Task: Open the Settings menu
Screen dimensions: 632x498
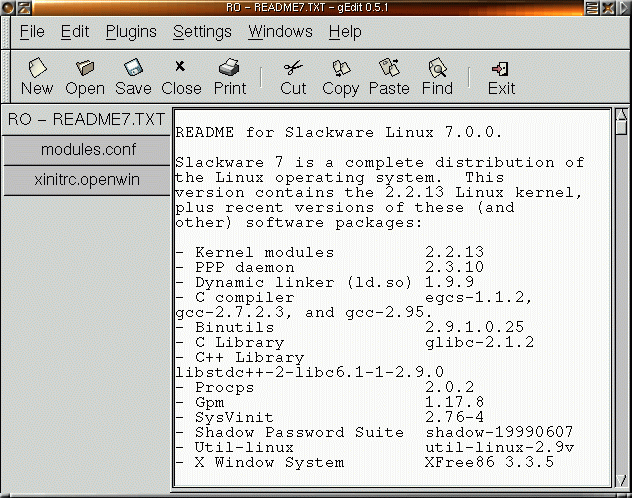Action: pyautogui.click(x=202, y=31)
